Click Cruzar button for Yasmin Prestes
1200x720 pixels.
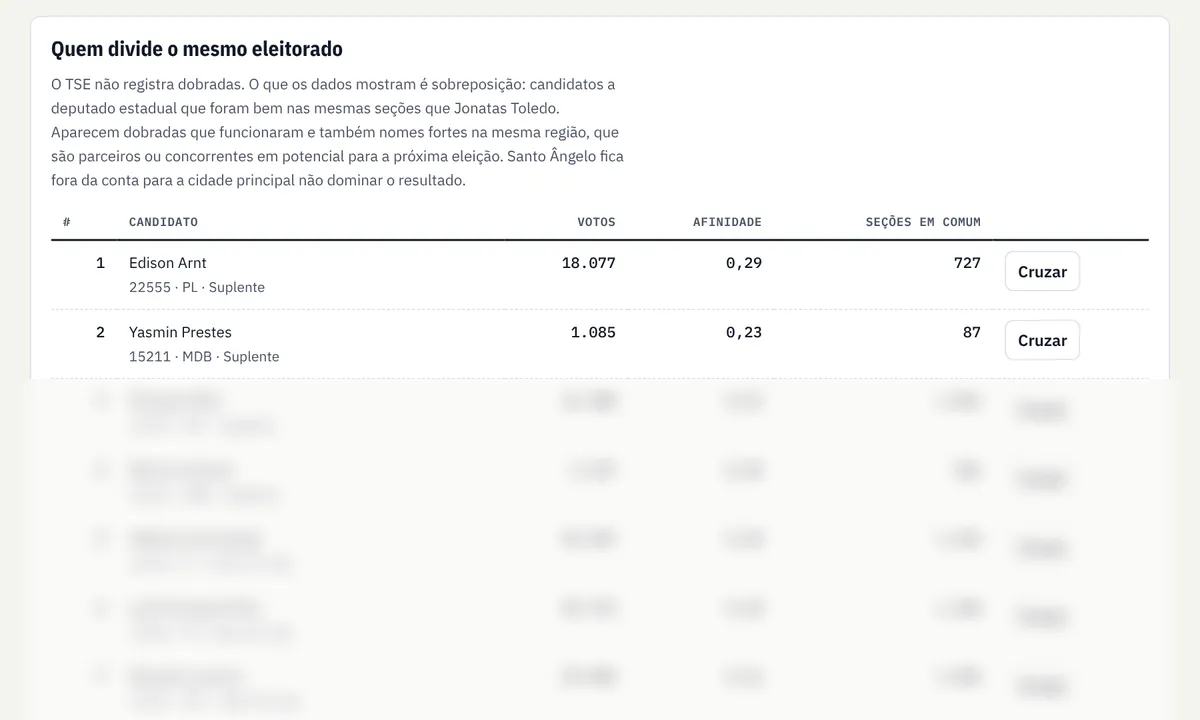click(1042, 340)
